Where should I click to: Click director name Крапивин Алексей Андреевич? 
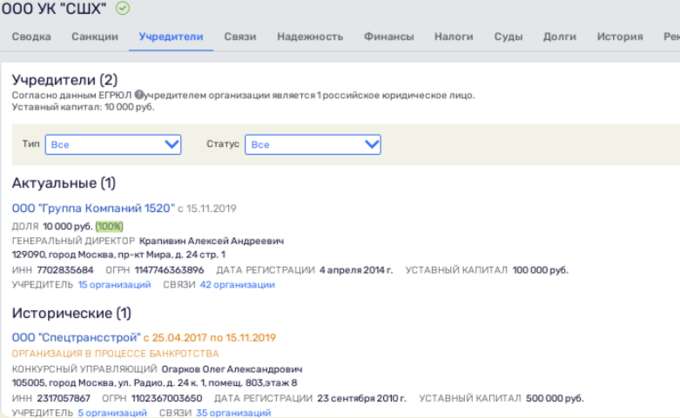[x=212, y=241]
